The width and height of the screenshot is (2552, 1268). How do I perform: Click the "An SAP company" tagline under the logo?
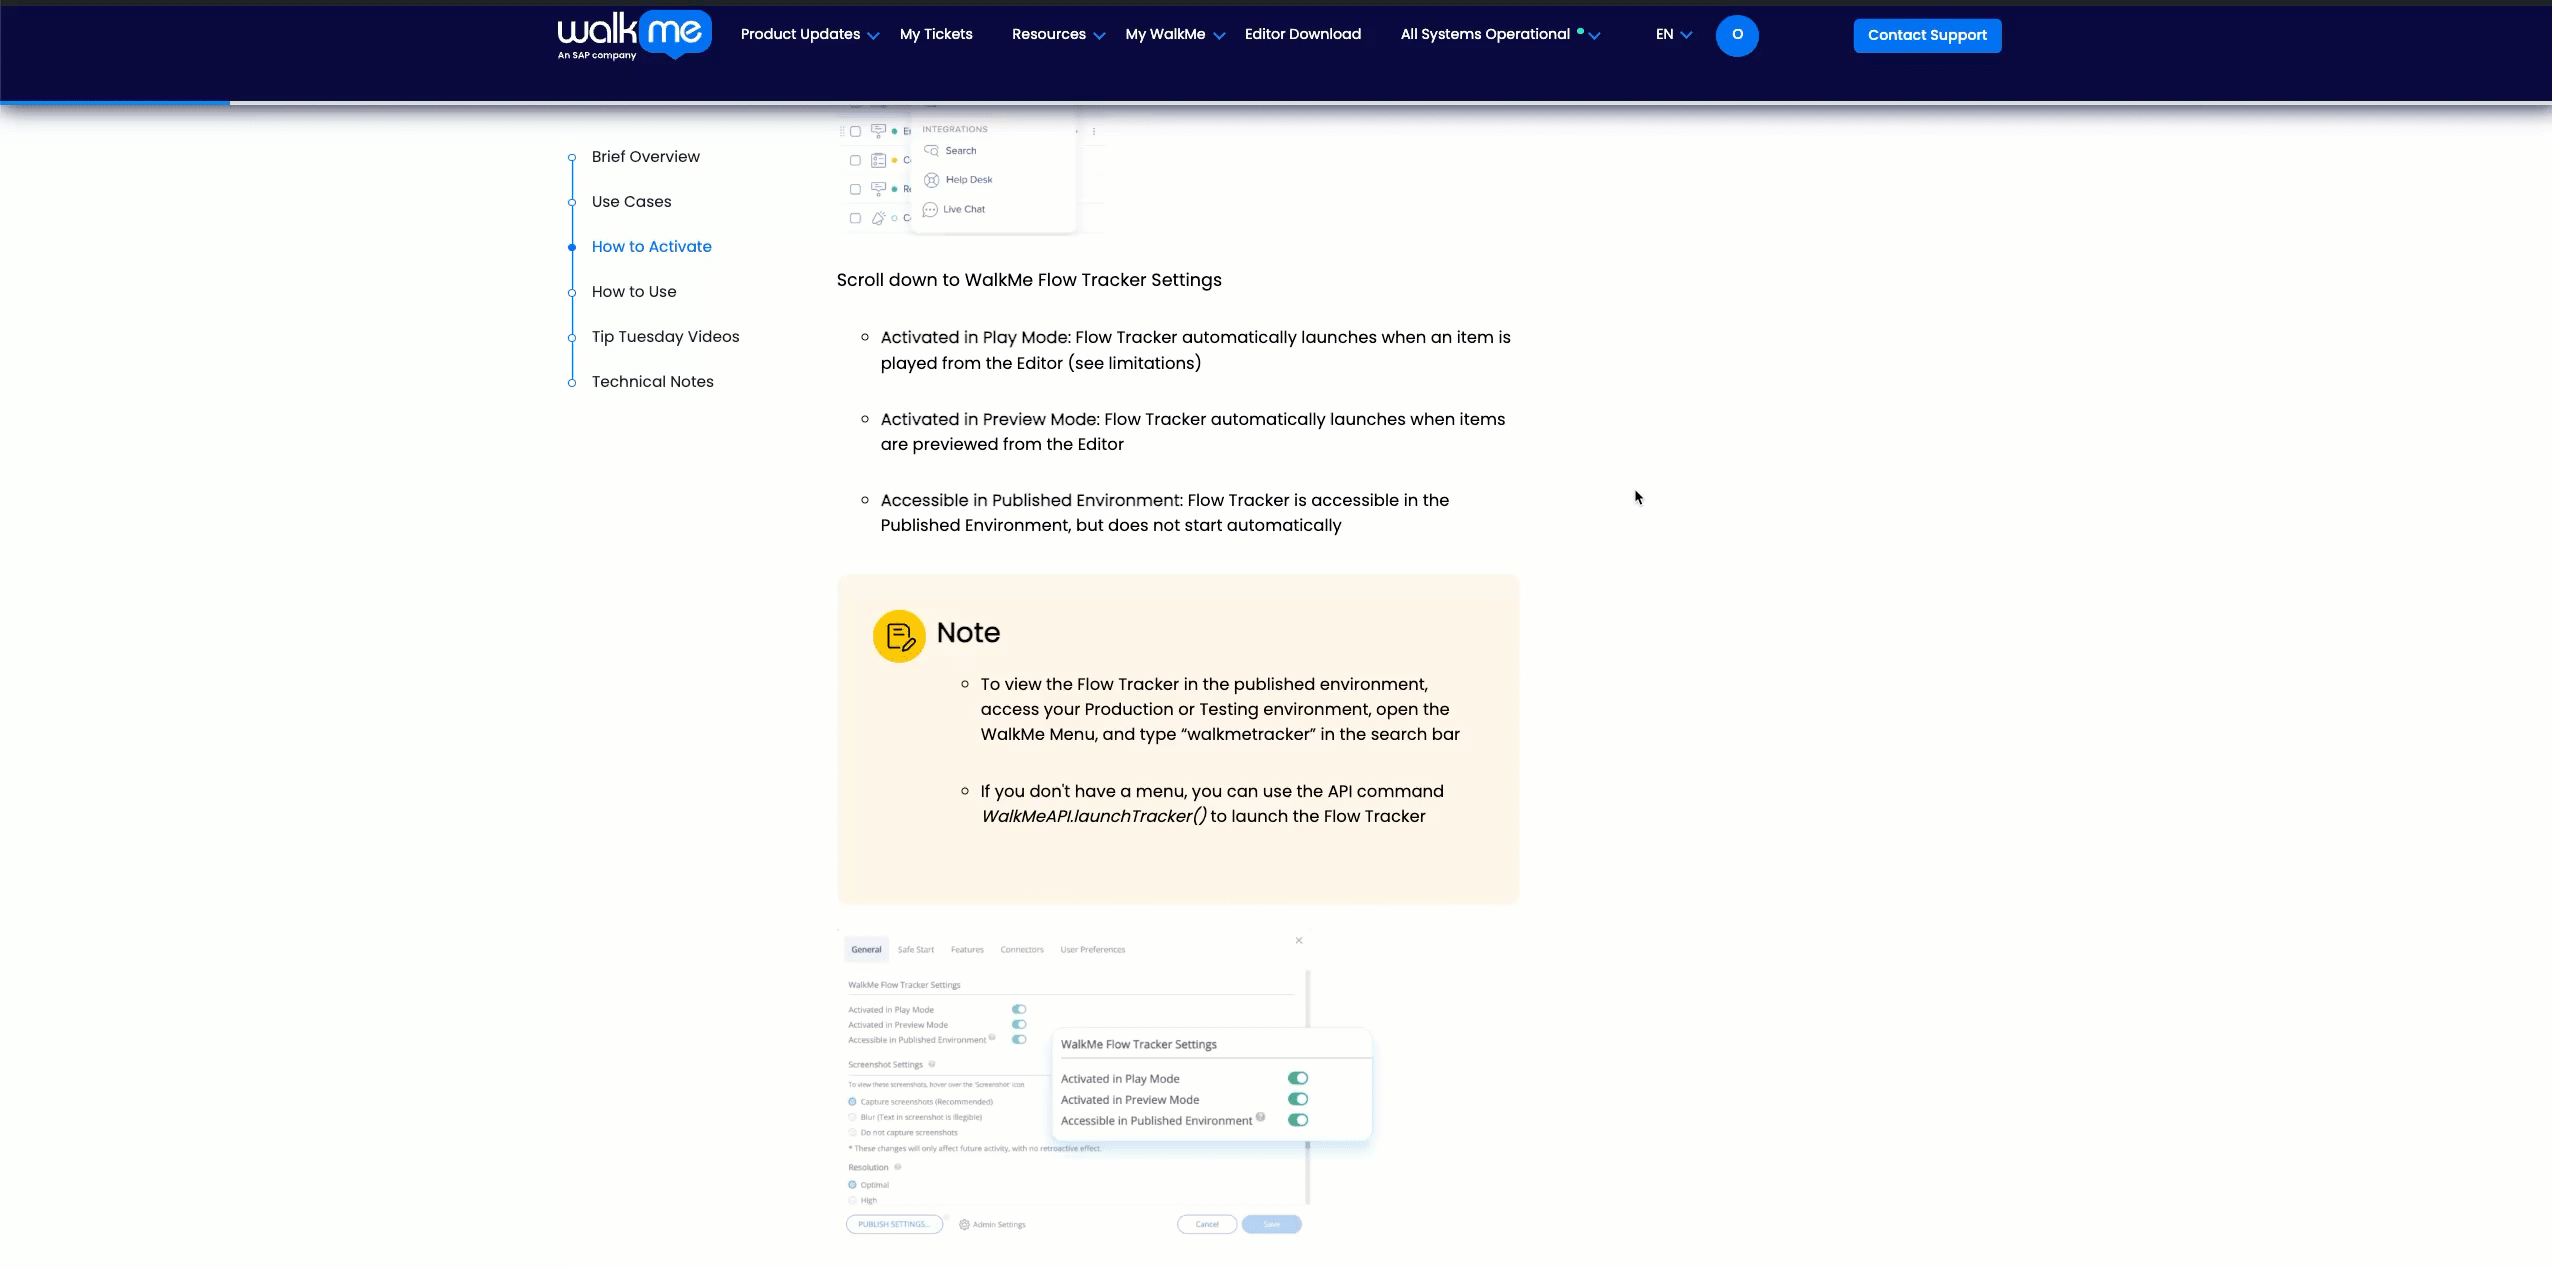tap(596, 56)
